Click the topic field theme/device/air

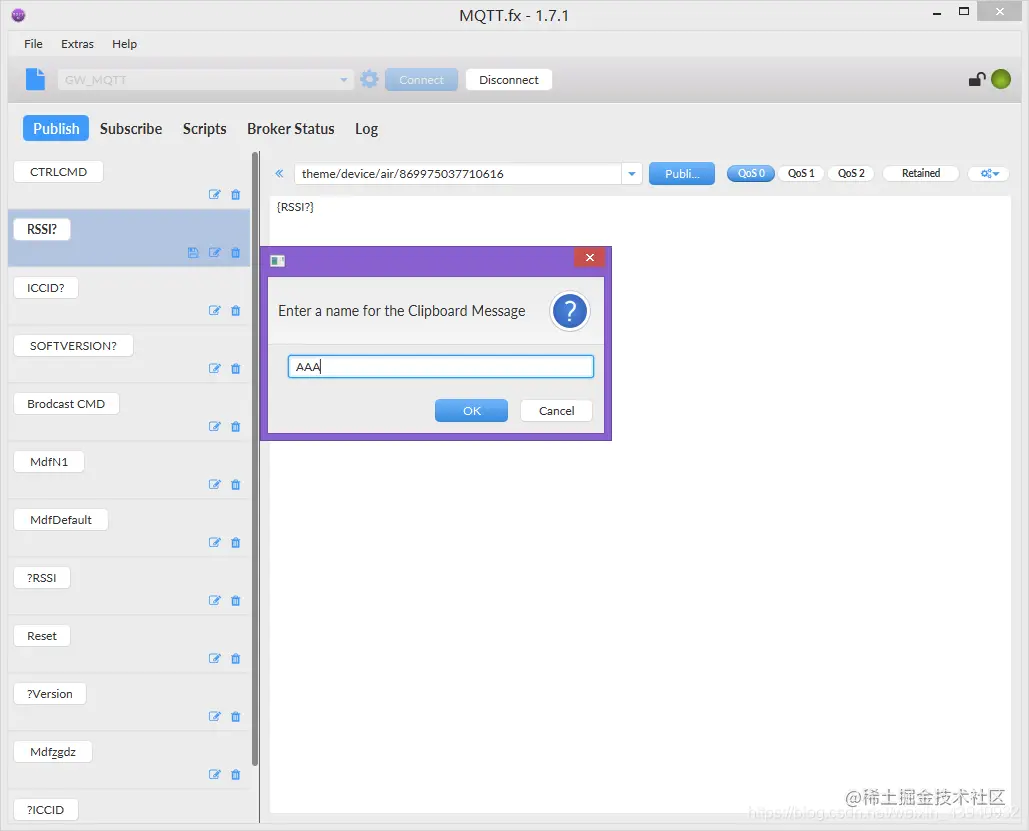(458, 174)
